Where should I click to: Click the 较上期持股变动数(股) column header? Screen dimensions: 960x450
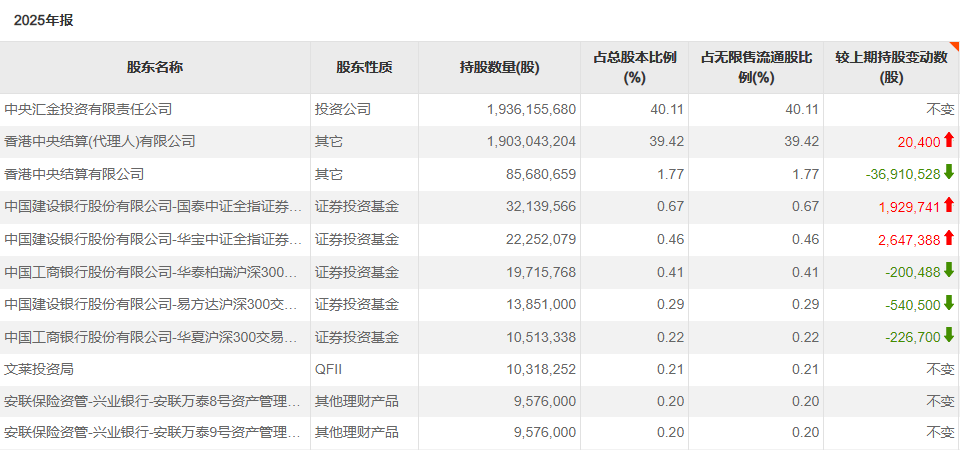coord(891,68)
